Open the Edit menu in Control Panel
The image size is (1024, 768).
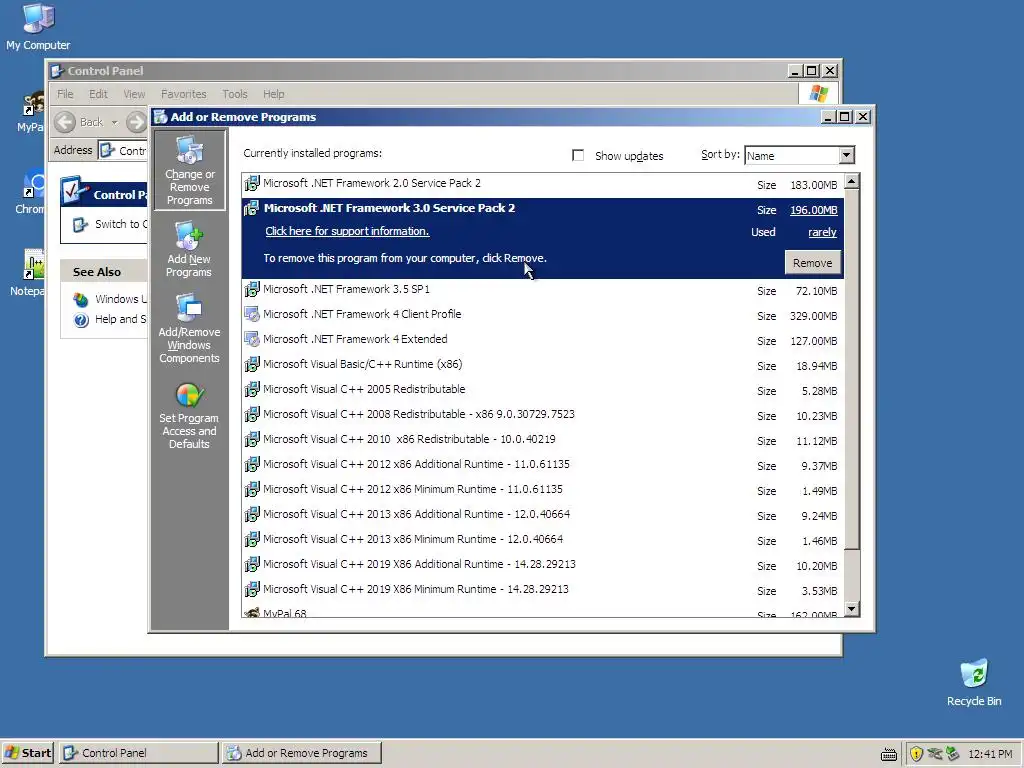tap(99, 94)
